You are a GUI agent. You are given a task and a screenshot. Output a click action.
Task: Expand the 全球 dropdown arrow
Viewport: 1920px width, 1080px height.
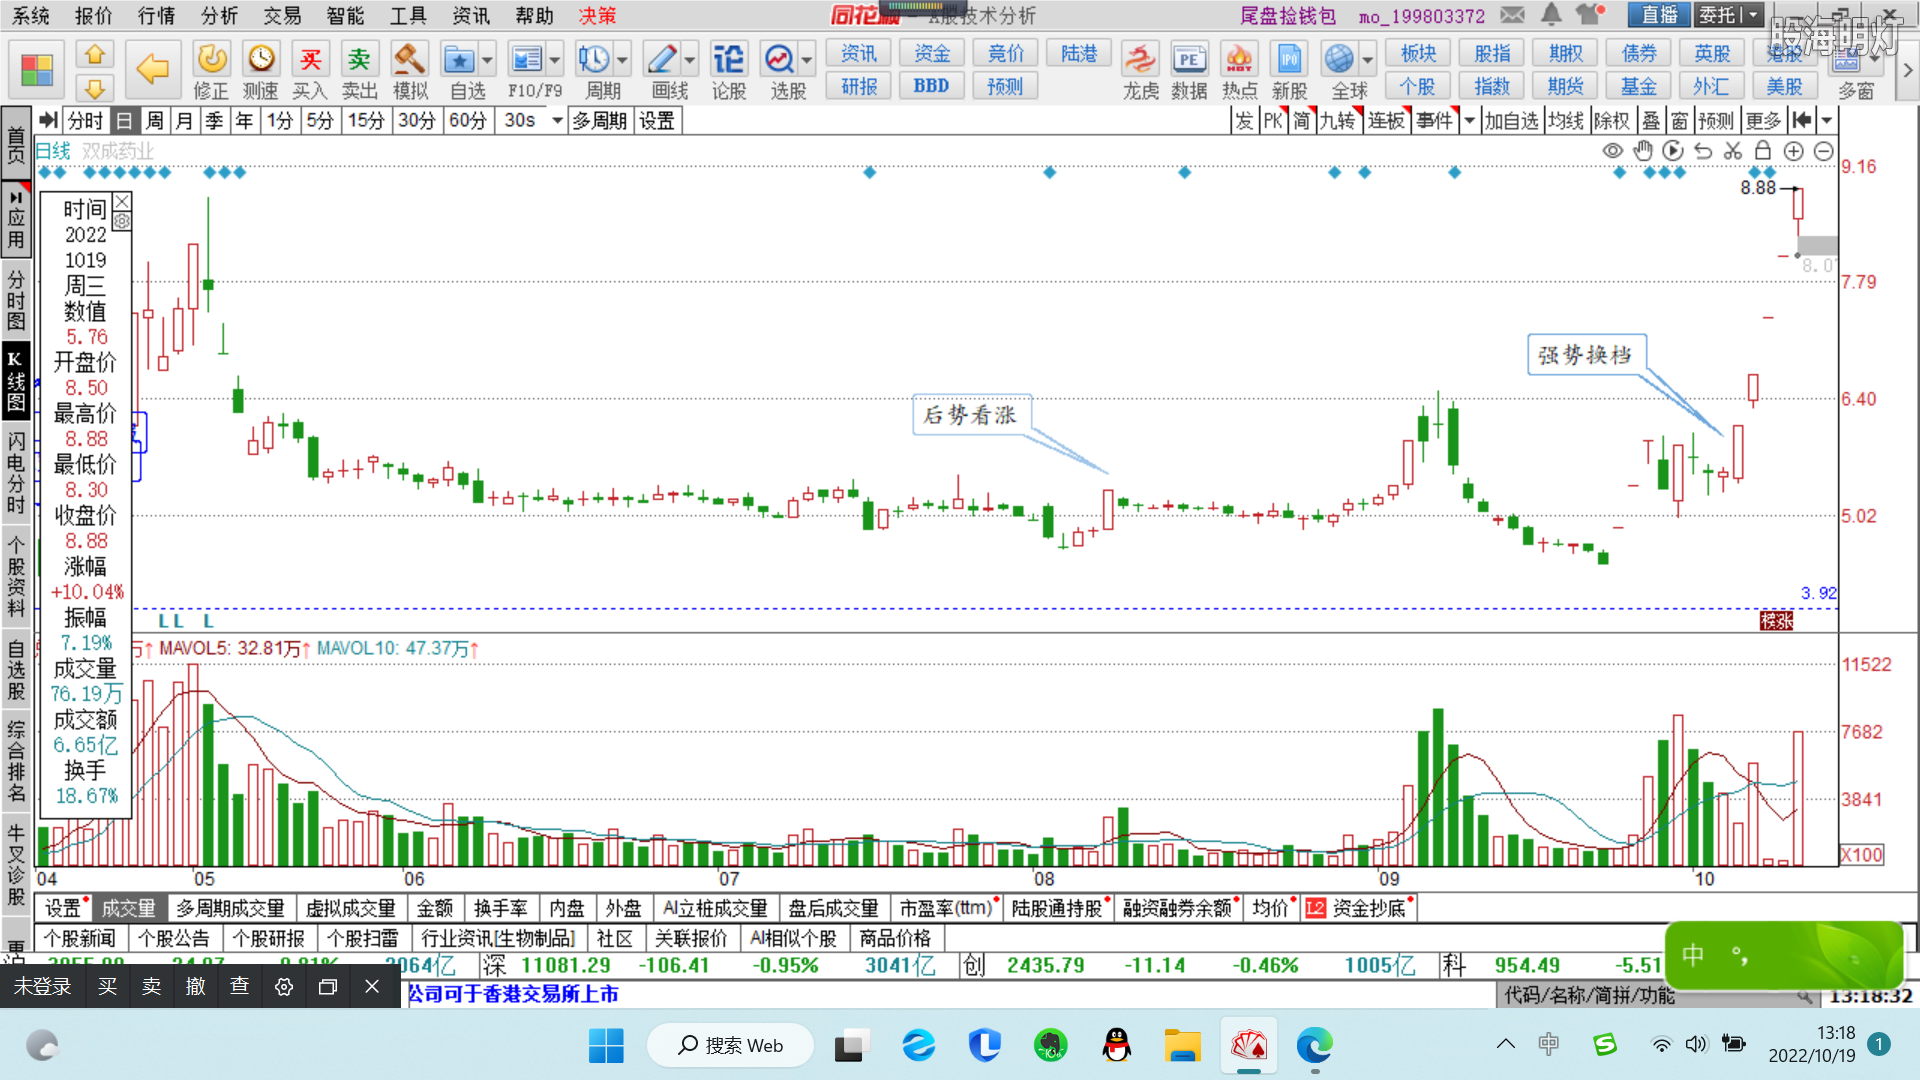[1367, 60]
